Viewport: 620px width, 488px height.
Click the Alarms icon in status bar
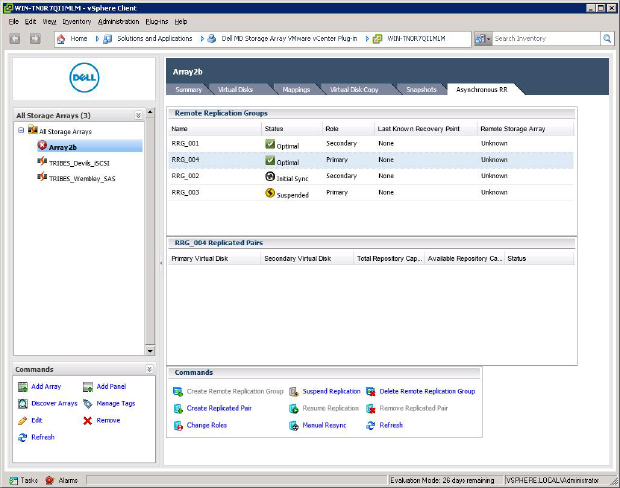[50, 480]
